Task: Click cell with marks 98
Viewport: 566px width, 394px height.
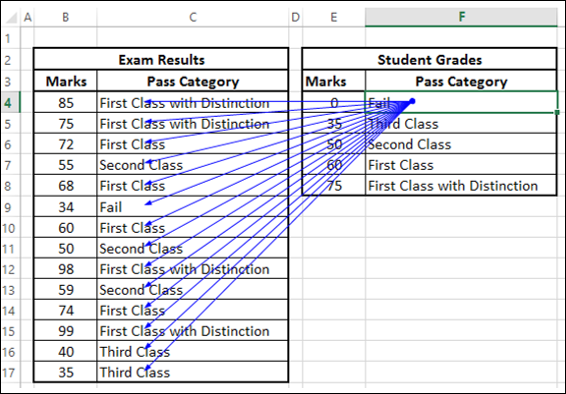Action: (65, 269)
